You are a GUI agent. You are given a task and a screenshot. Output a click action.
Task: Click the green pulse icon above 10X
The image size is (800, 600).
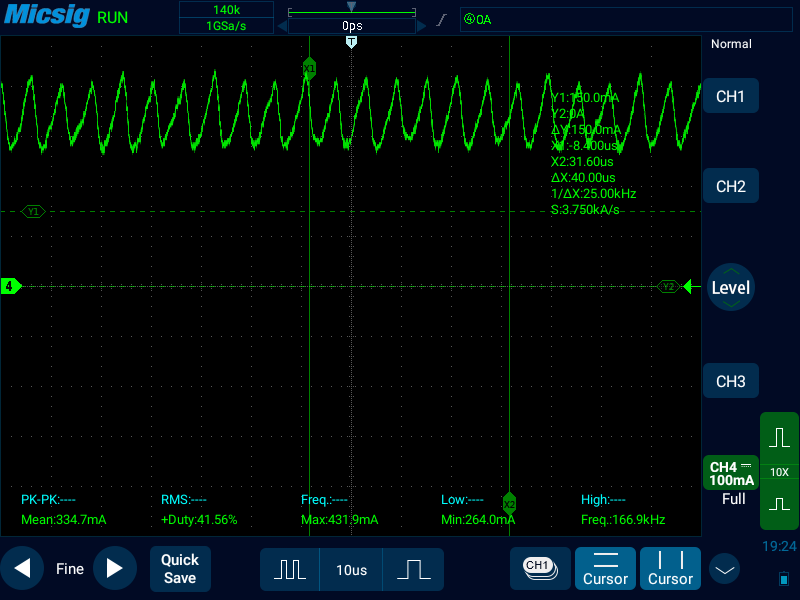tap(779, 438)
